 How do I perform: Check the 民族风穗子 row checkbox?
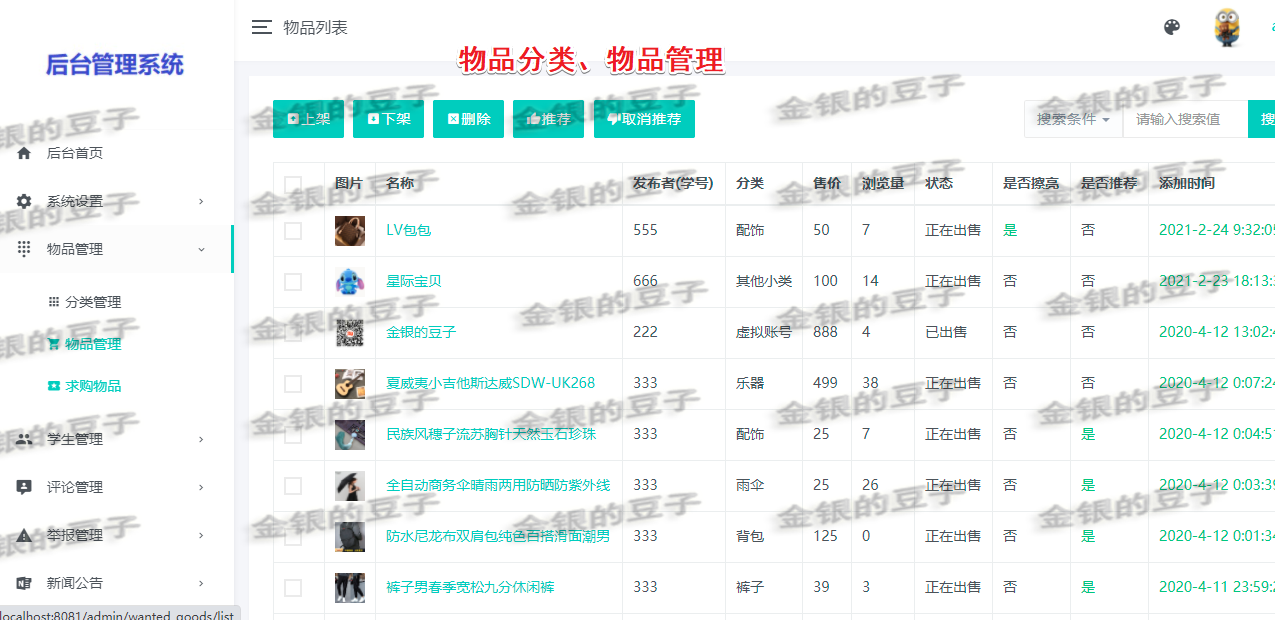tap(293, 434)
